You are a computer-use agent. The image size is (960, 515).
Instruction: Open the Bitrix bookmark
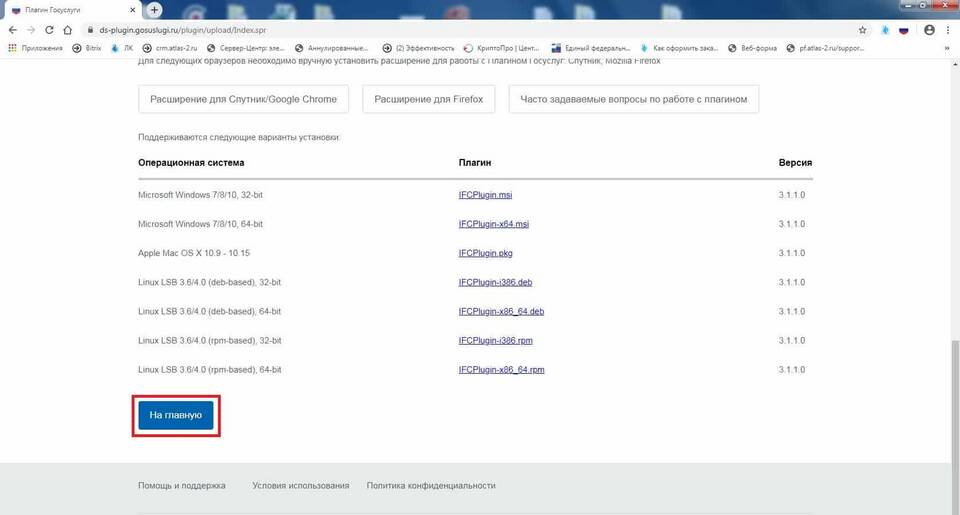[x=87, y=48]
